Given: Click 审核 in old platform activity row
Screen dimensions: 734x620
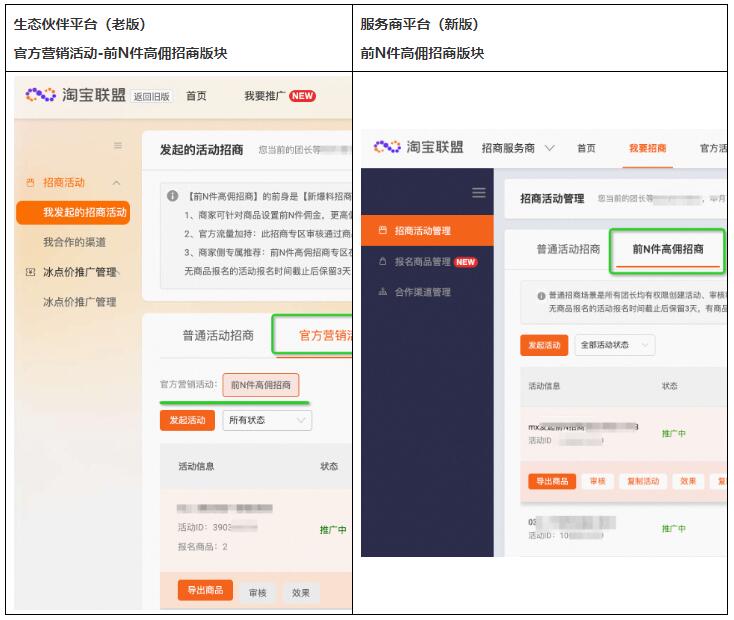Looking at the screenshot, I should click(257, 593).
